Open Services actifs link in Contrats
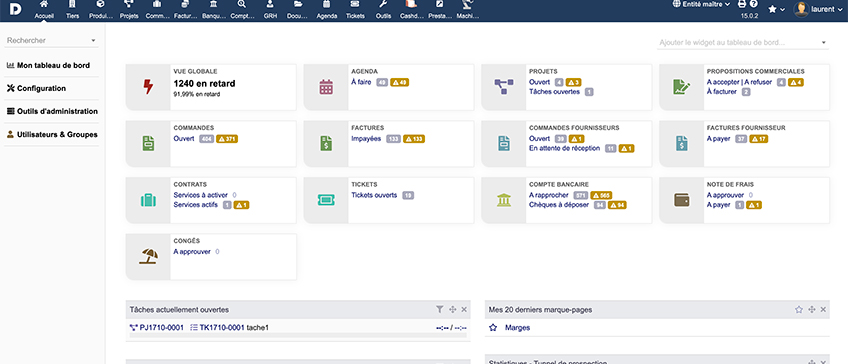 point(196,205)
